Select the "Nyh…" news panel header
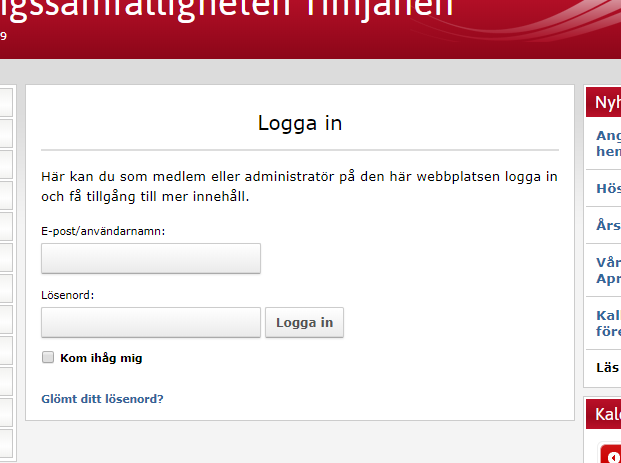This screenshot has width=621, height=463. pos(606,103)
